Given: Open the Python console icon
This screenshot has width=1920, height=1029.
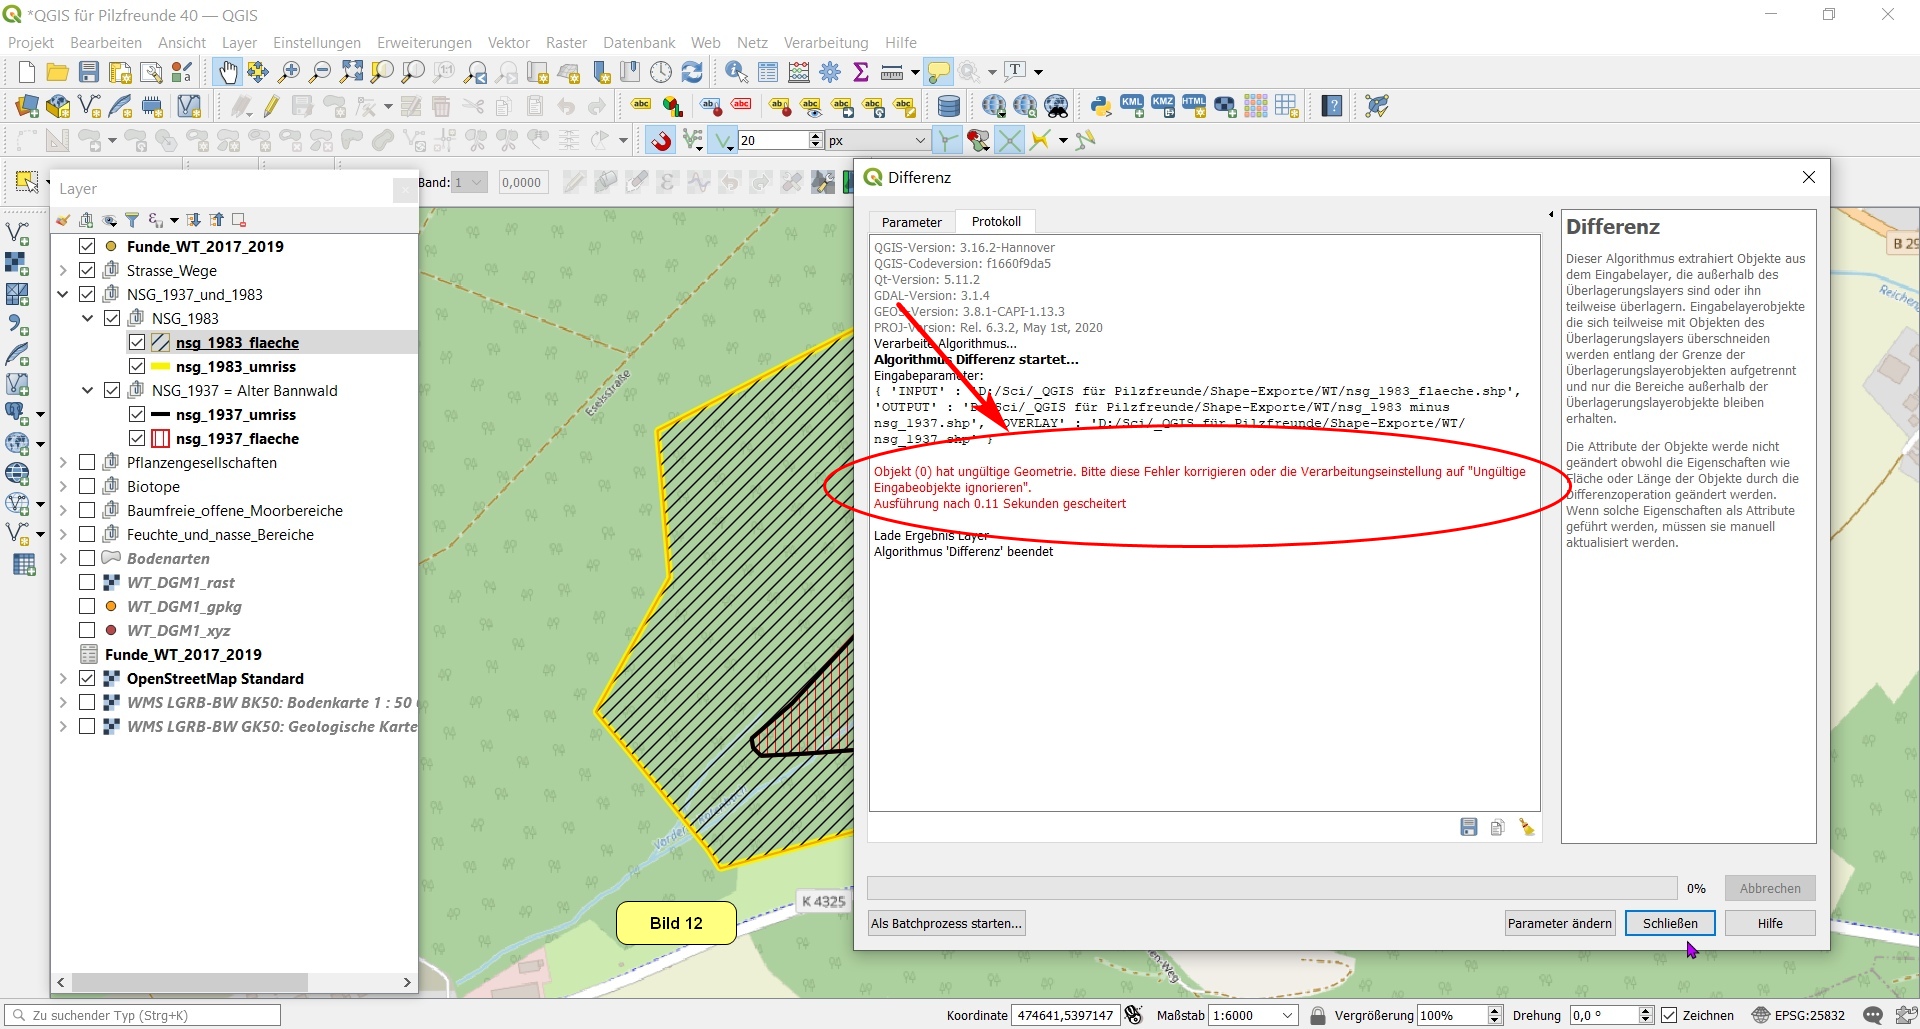Looking at the screenshot, I should (x=1101, y=106).
